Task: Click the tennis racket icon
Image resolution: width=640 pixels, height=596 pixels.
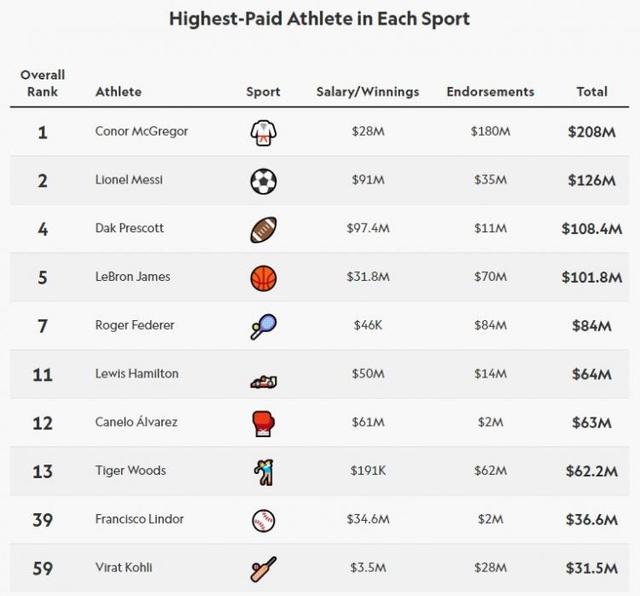Action: (263, 326)
